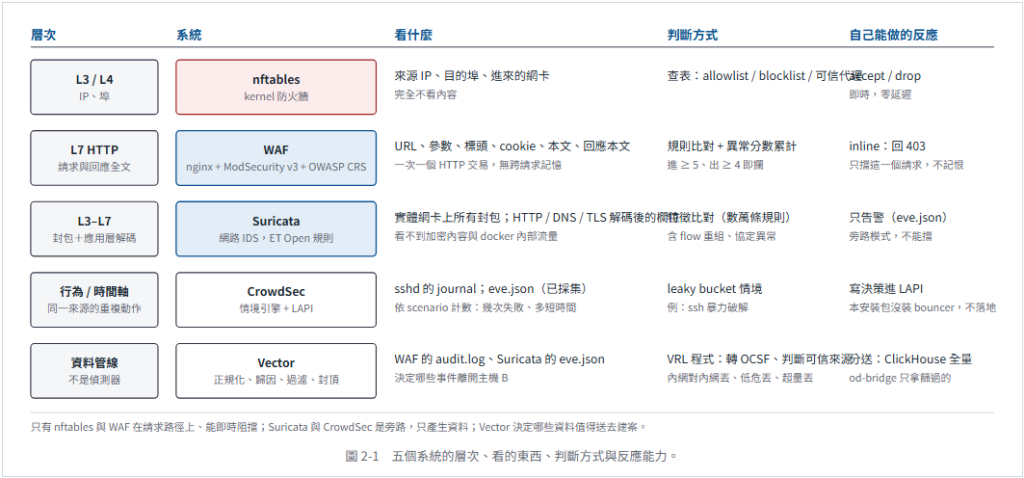Click text 規則比對 + 異常分數累計
Image resolution: width=1024 pixels, height=478 pixels.
tap(731, 146)
